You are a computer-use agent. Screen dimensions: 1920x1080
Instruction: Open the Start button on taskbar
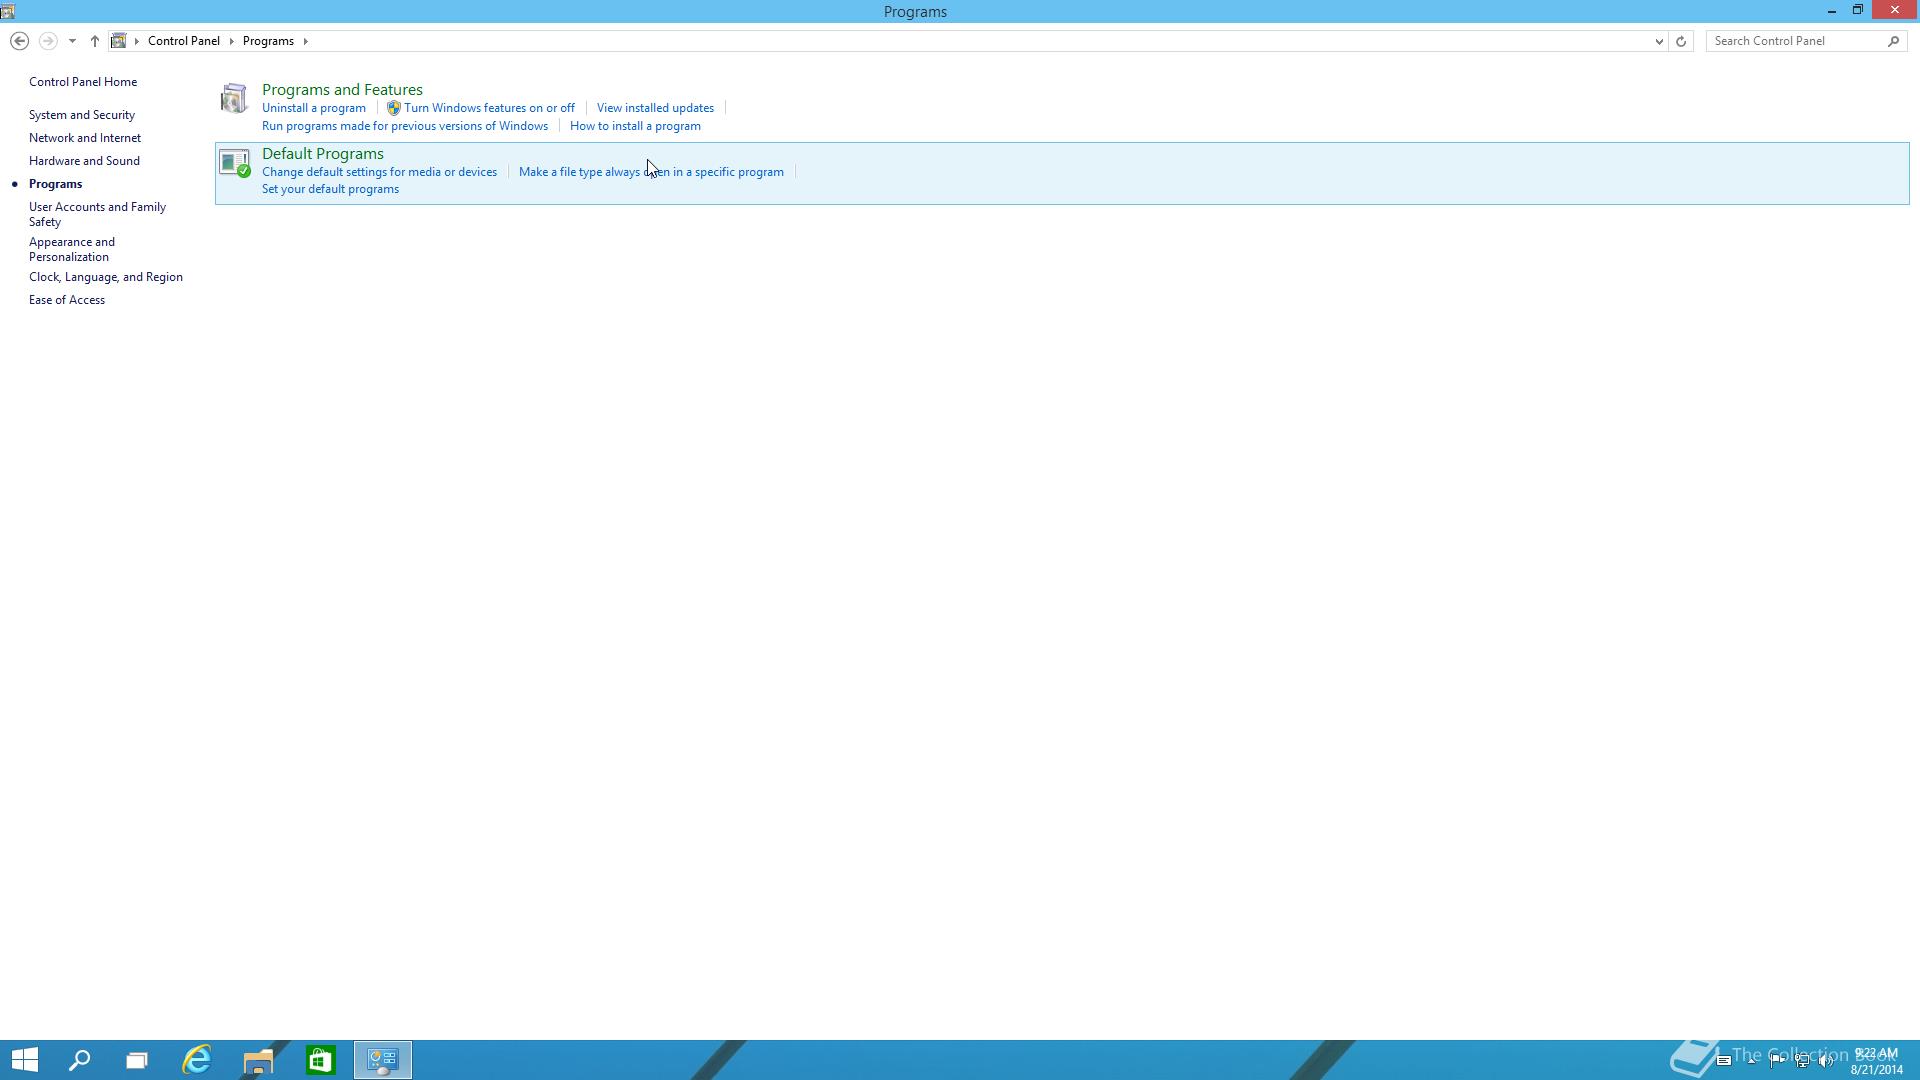25,1060
